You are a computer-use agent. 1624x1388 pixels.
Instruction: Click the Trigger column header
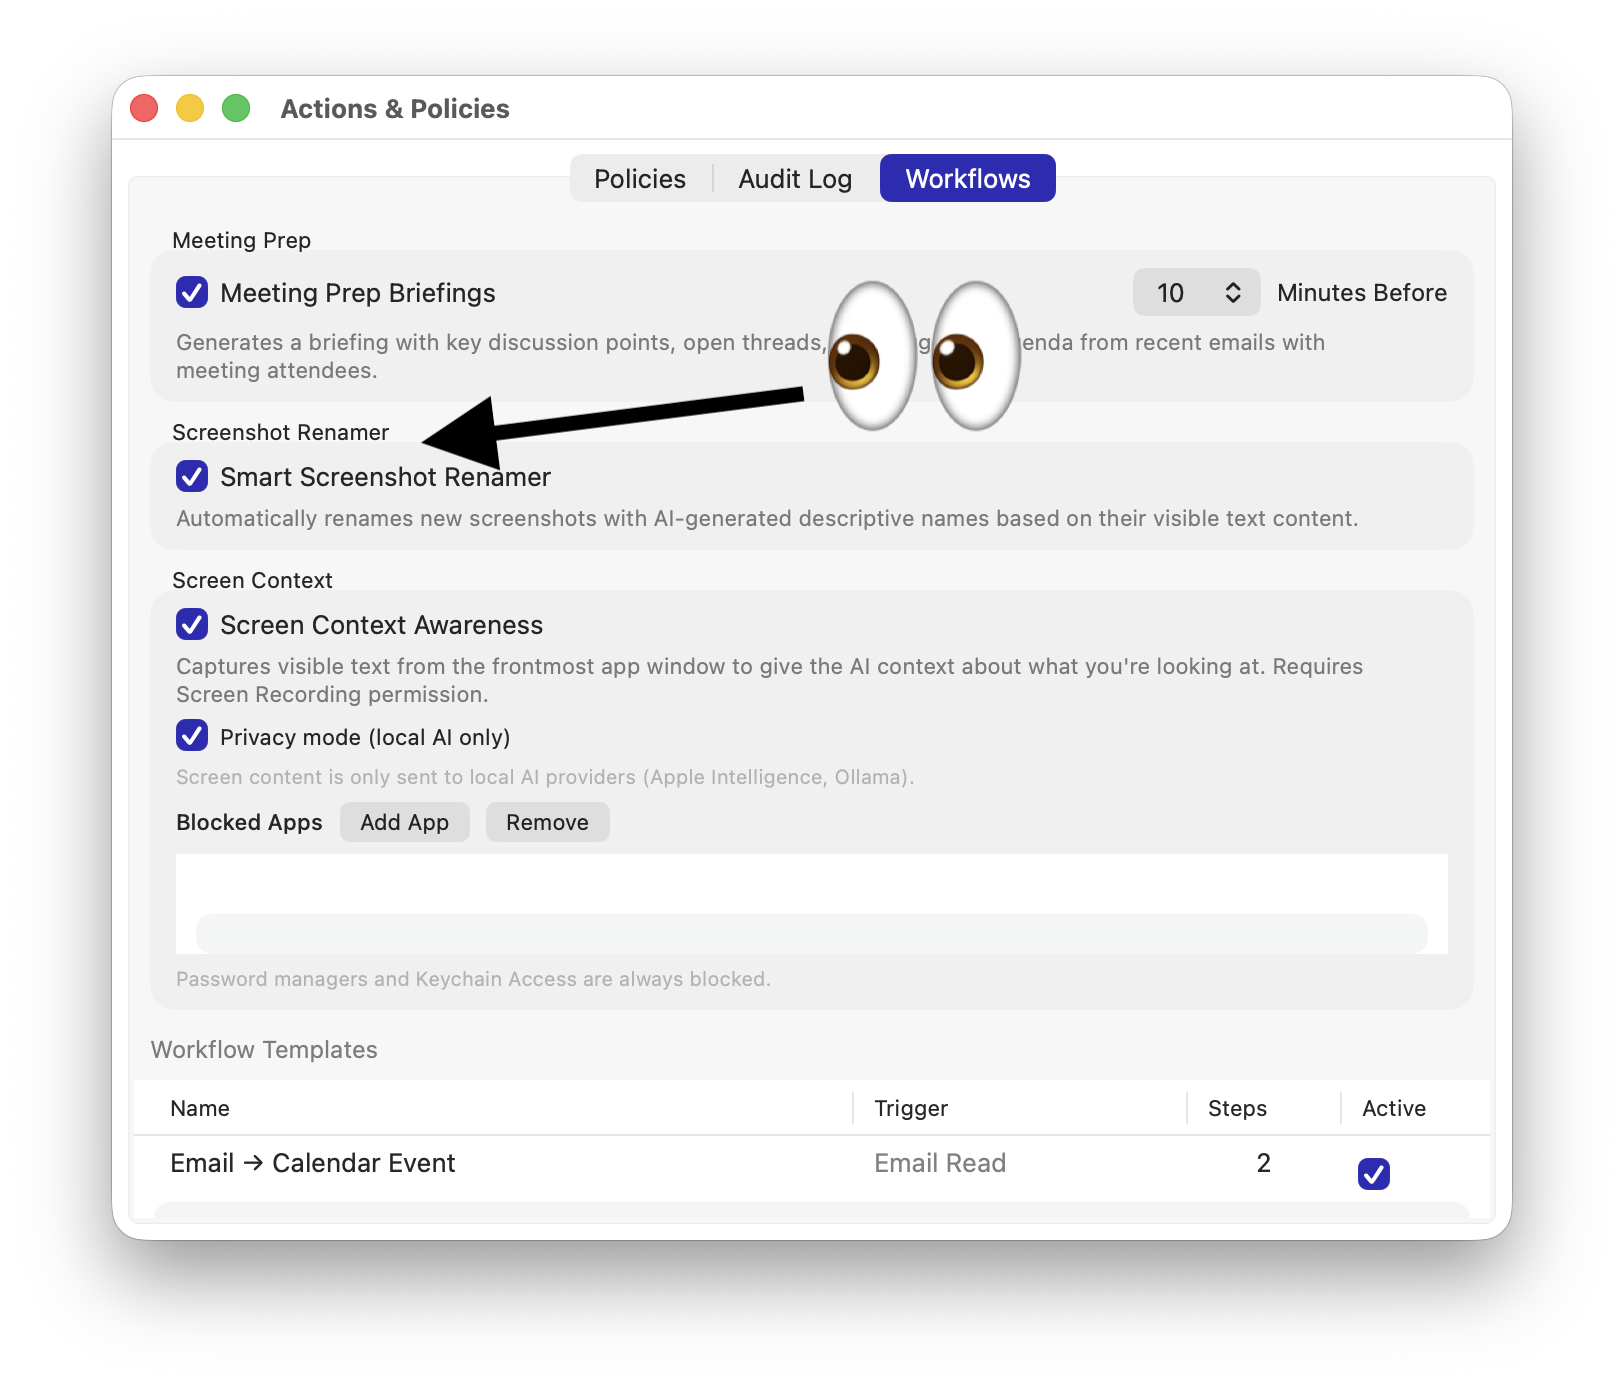(909, 1108)
